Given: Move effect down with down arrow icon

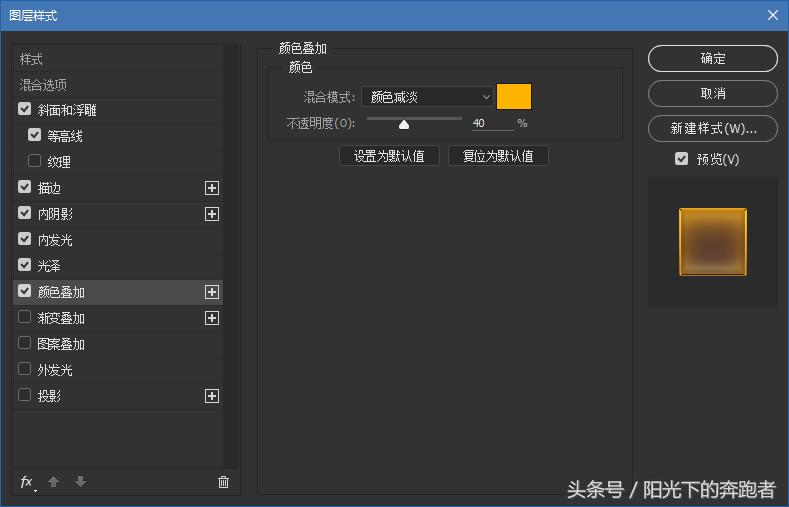Looking at the screenshot, I should 81,482.
